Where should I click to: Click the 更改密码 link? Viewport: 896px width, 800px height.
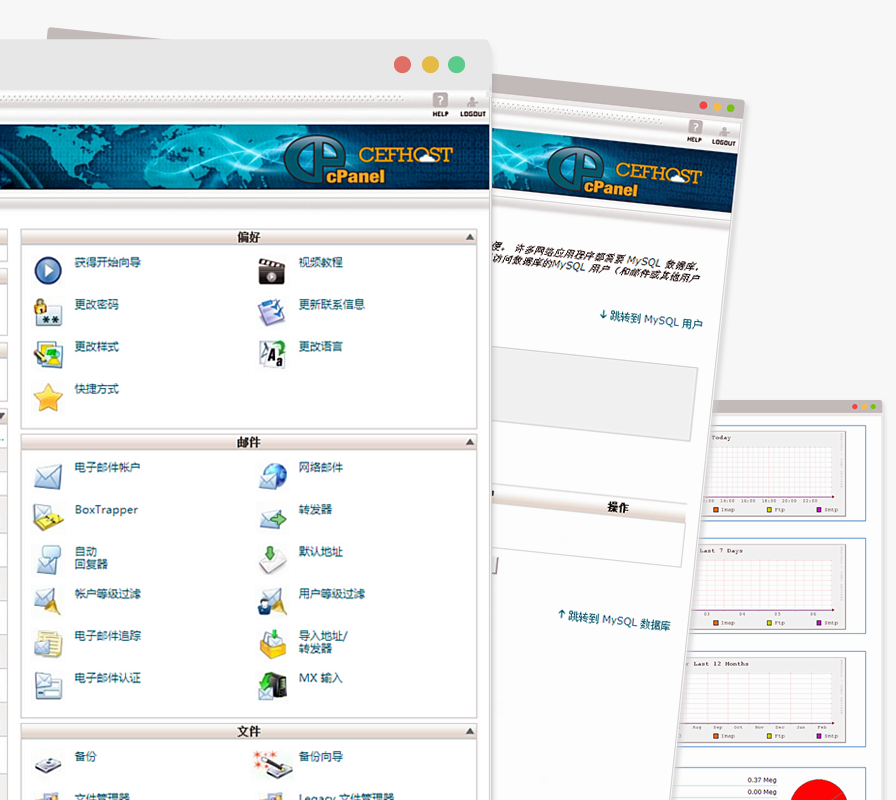tap(97, 305)
